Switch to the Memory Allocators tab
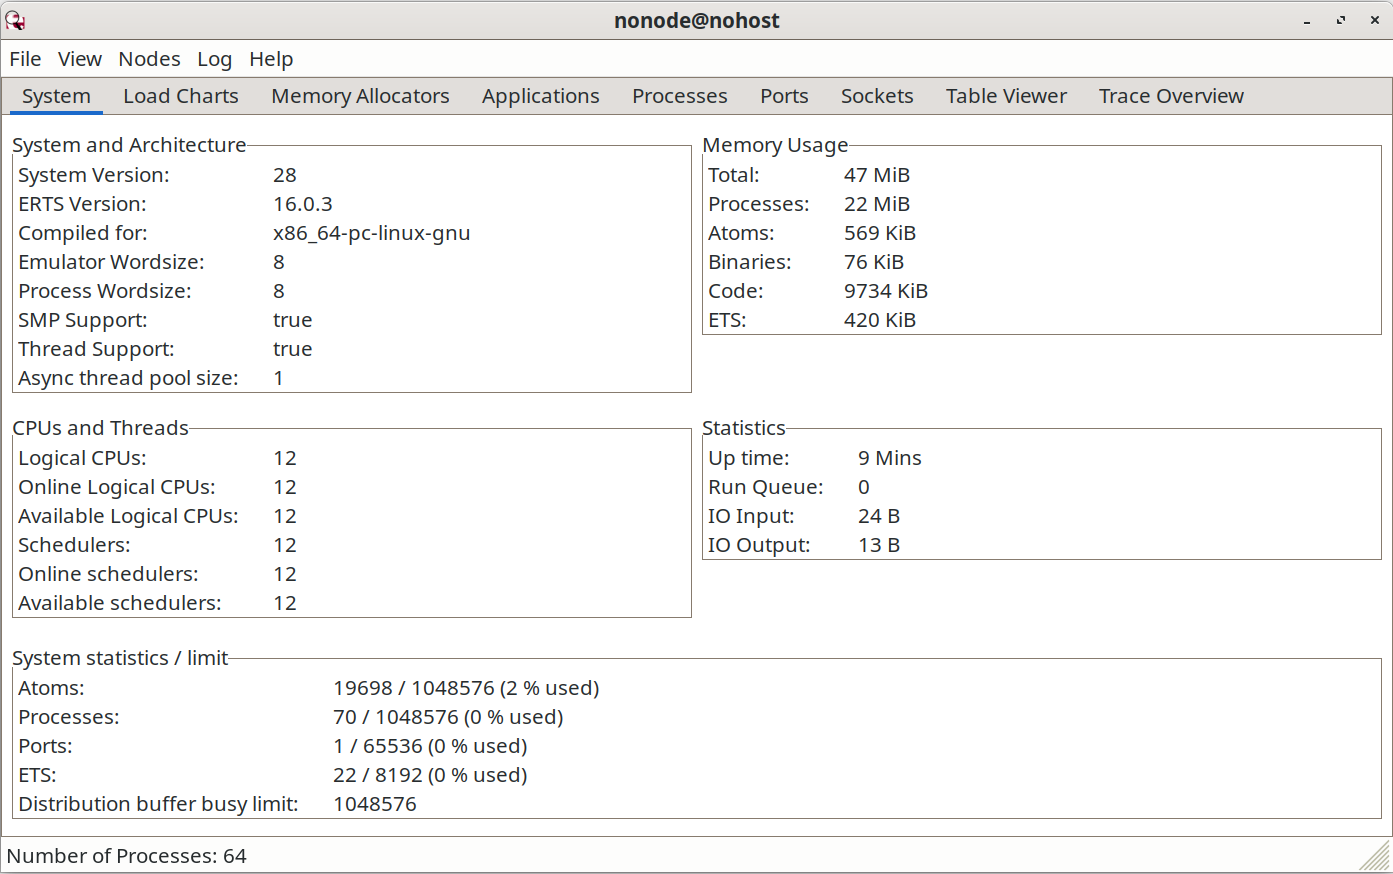Viewport: 1393px width, 874px height. click(x=360, y=96)
